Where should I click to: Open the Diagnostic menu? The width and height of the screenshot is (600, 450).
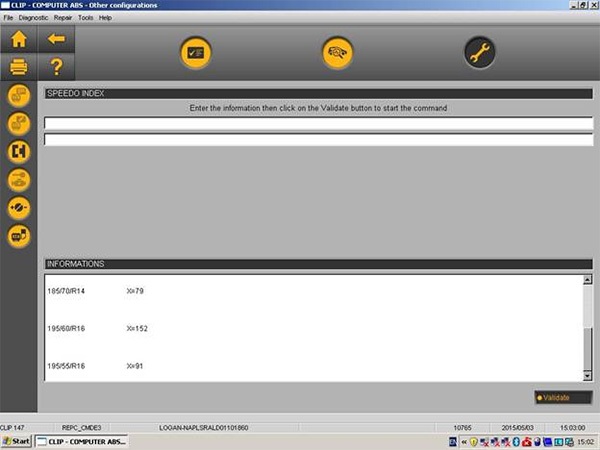tap(33, 18)
